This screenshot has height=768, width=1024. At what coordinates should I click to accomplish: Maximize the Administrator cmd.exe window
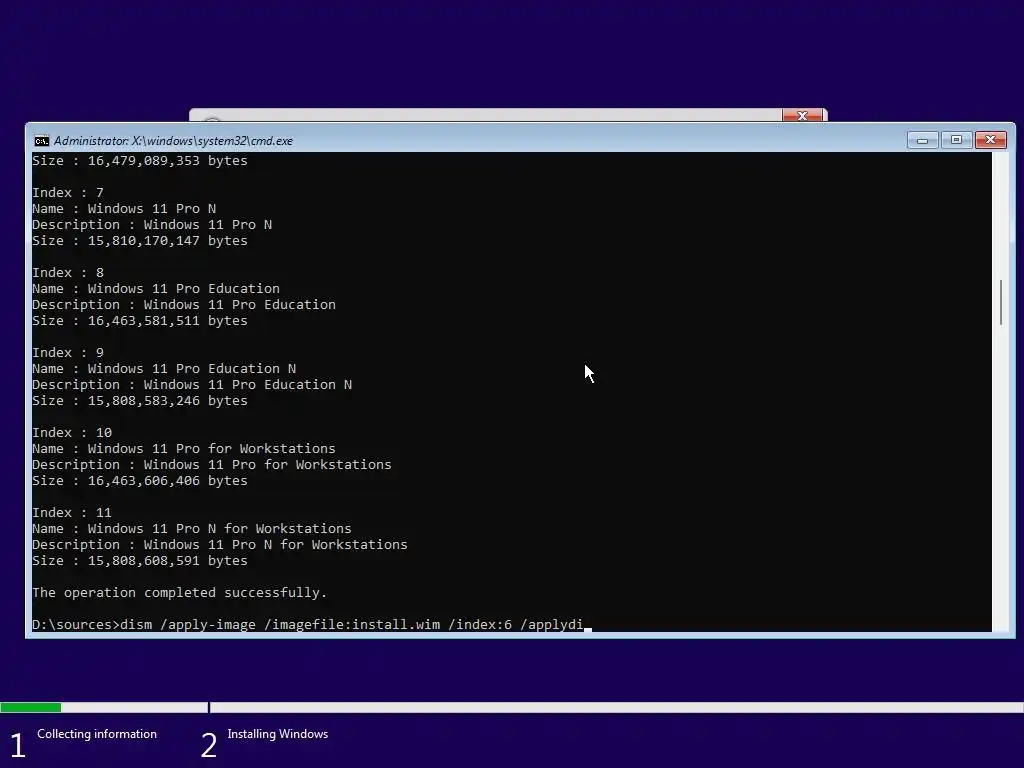pos(956,140)
